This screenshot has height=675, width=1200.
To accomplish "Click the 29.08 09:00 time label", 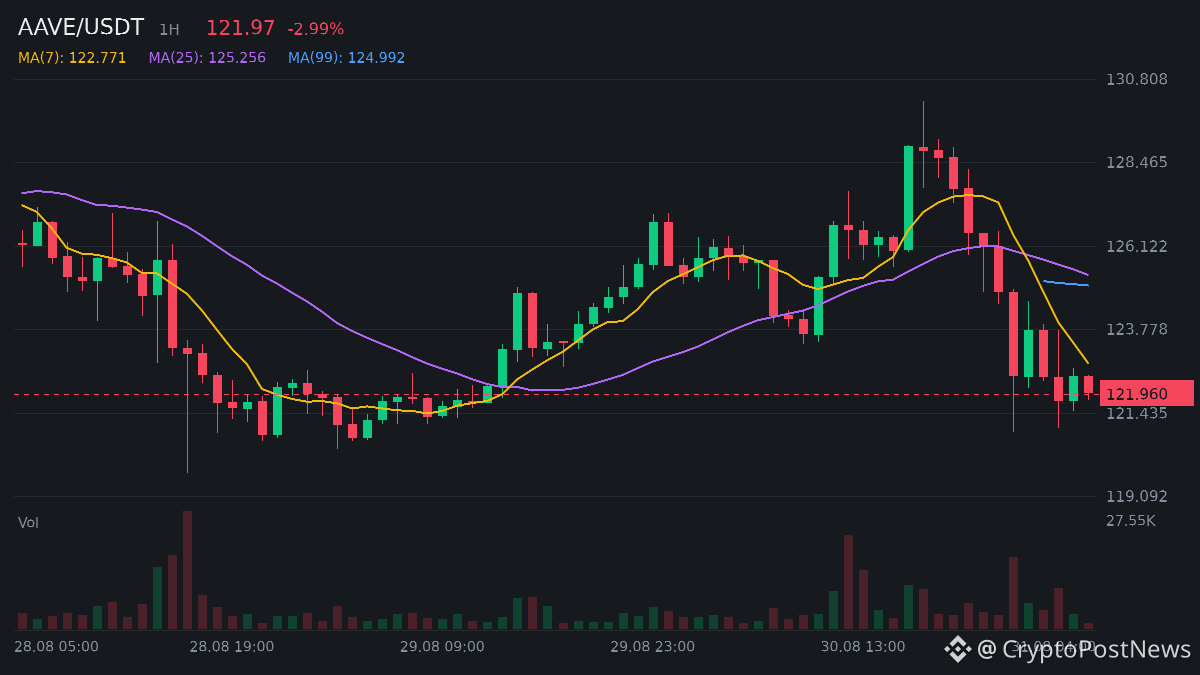I will pyautogui.click(x=442, y=647).
